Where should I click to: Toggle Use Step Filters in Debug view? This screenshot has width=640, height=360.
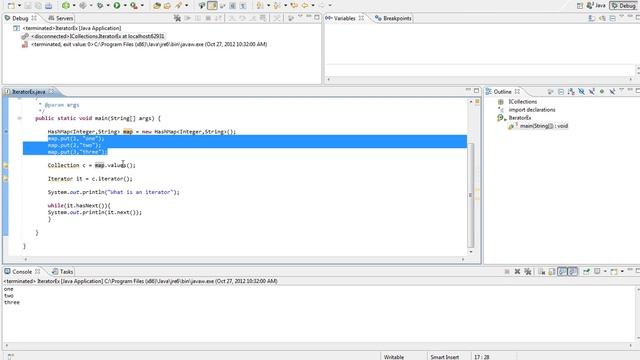(277, 18)
